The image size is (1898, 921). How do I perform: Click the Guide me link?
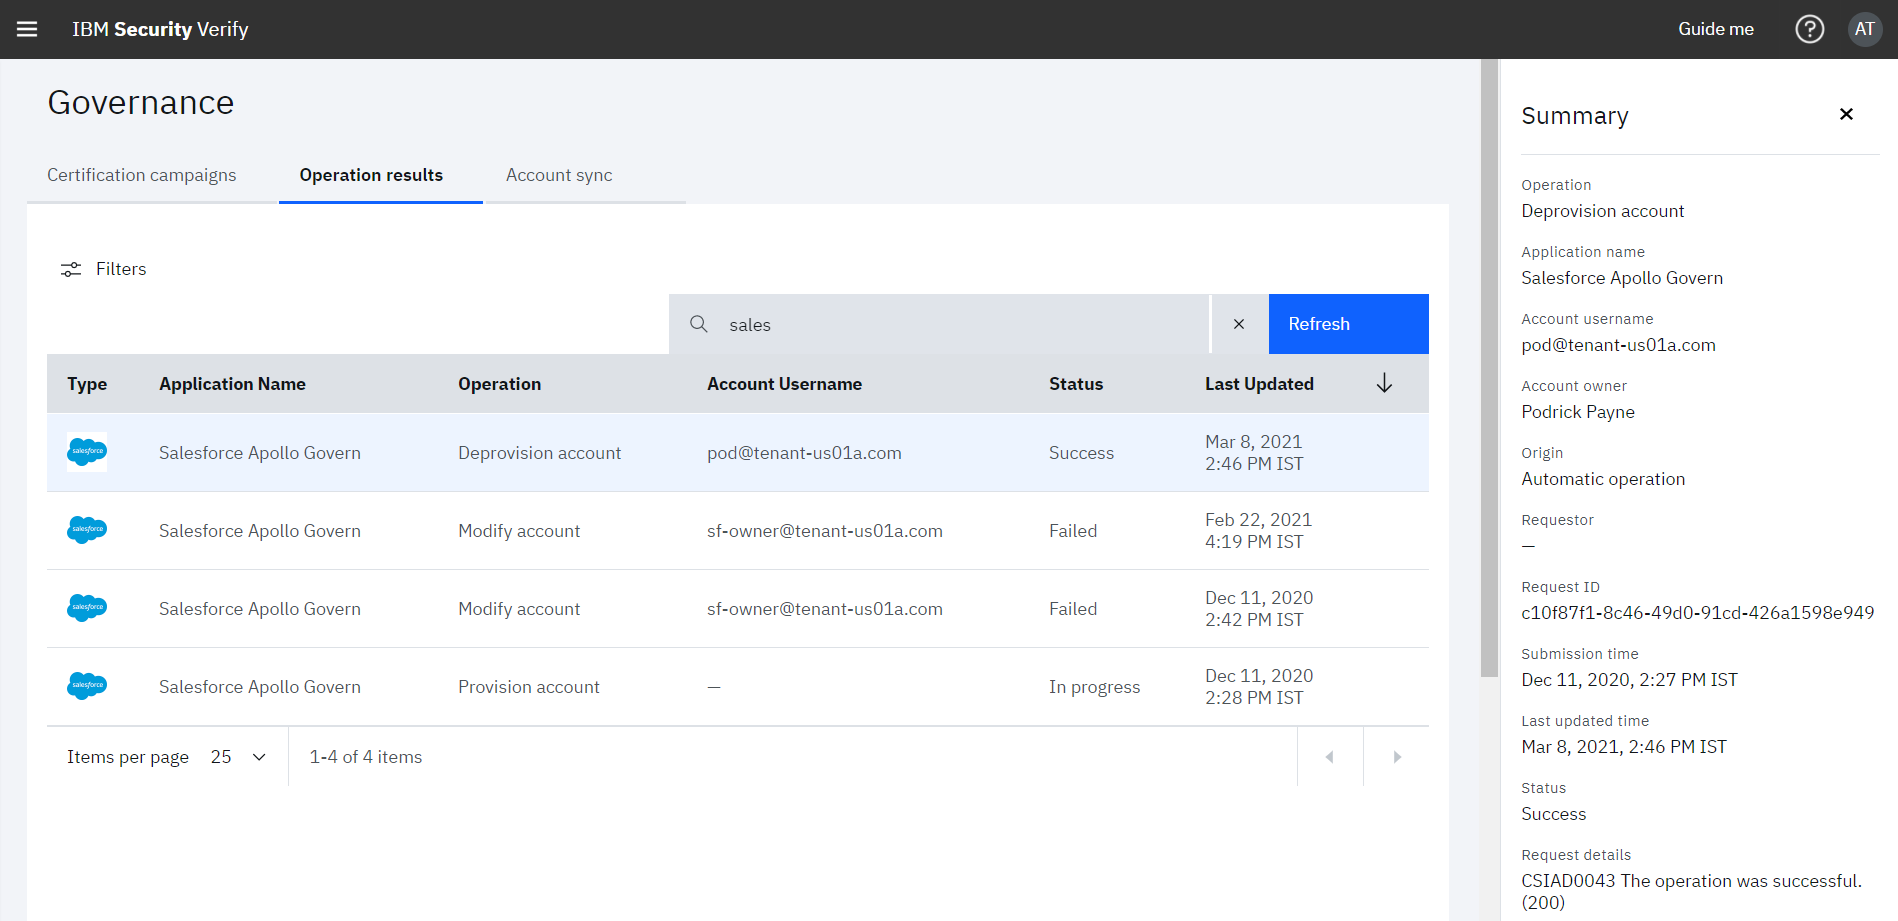(1715, 29)
